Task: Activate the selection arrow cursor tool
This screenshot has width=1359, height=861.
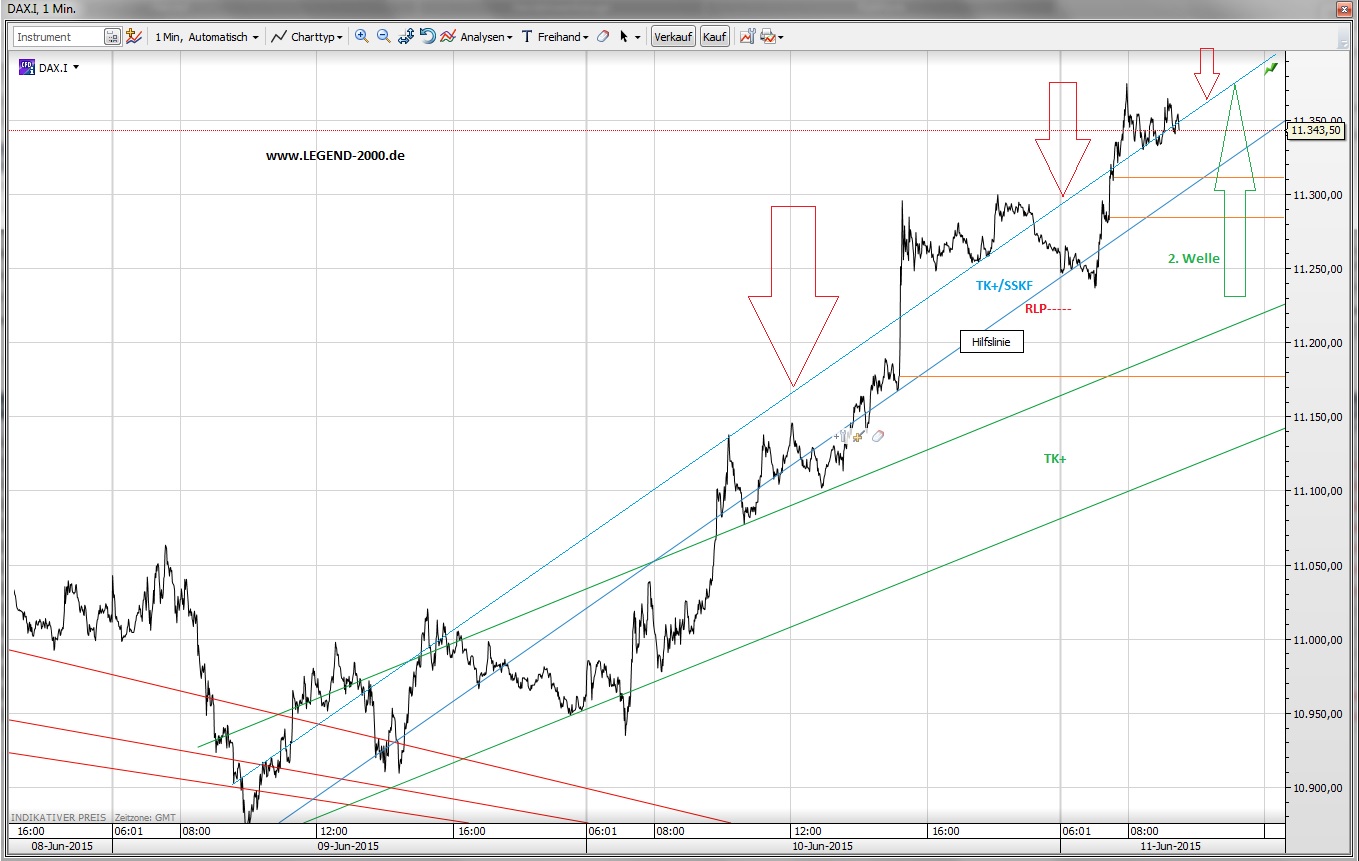Action: point(622,36)
